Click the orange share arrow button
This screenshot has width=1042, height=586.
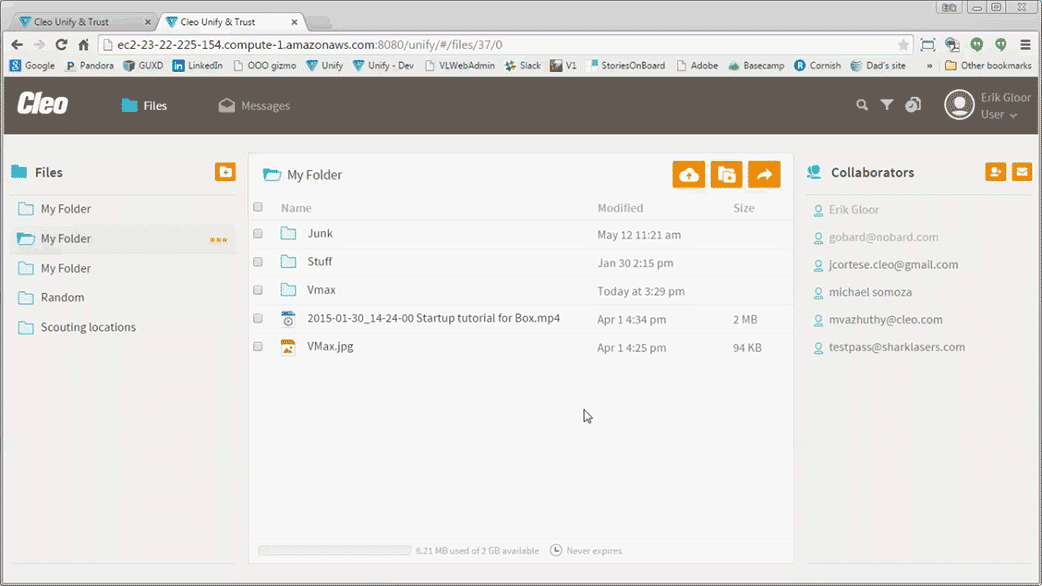764,175
